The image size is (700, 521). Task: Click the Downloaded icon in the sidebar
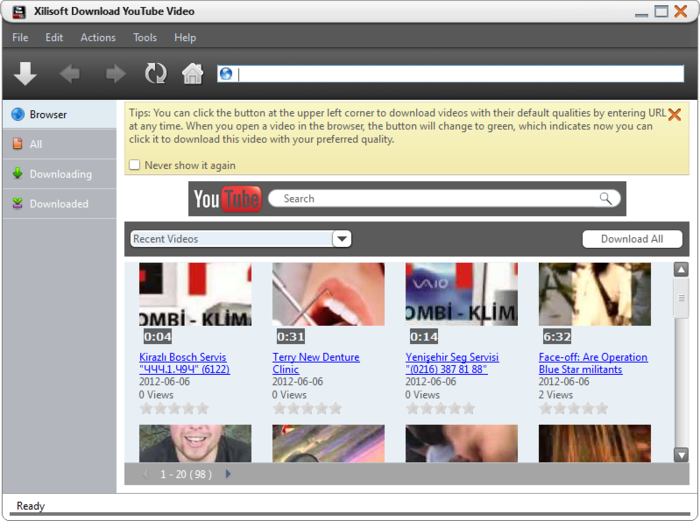17,203
